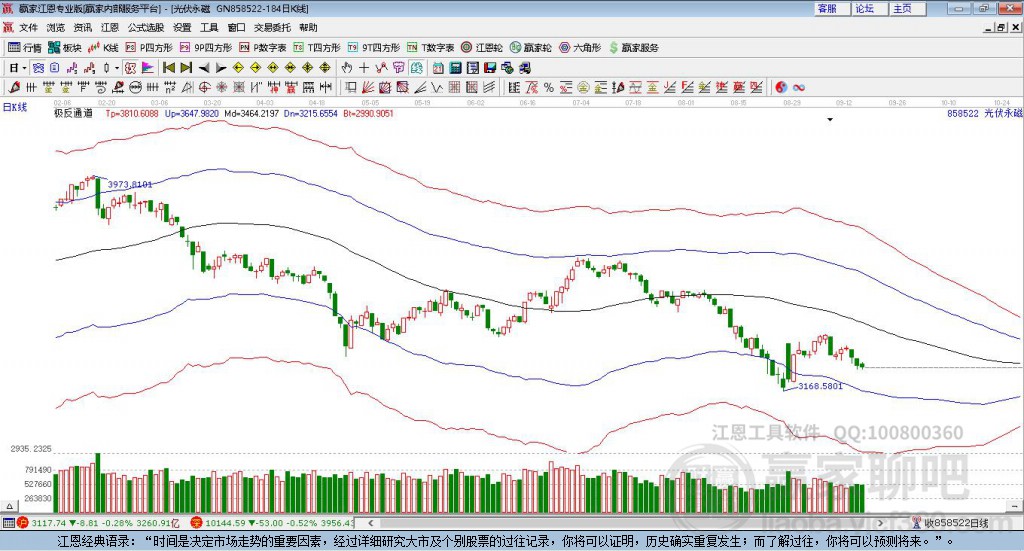Click the colored flag icon

(x=148, y=68)
